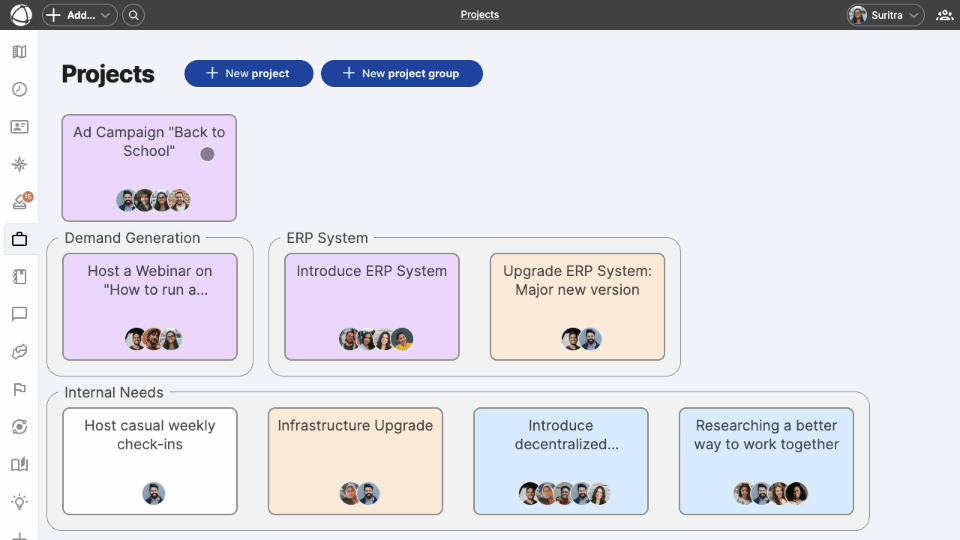Click the compass star icon in the sidebar

[19, 164]
